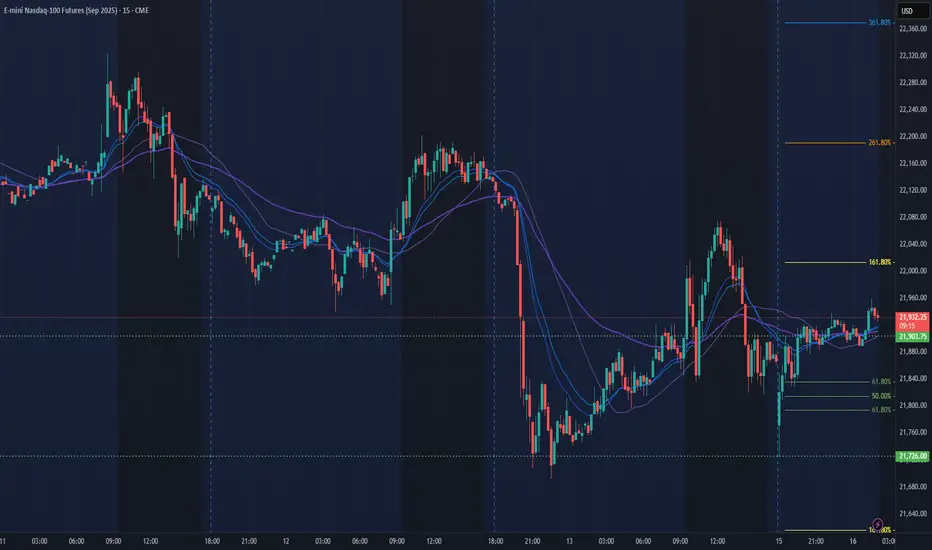The height and width of the screenshot is (550, 932).
Task: Click the 21,760.00 price axis value
Action: 913,432
